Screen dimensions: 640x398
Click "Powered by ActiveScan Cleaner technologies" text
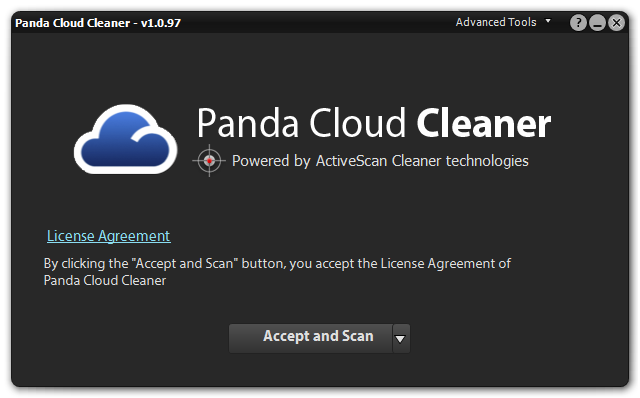pos(380,161)
